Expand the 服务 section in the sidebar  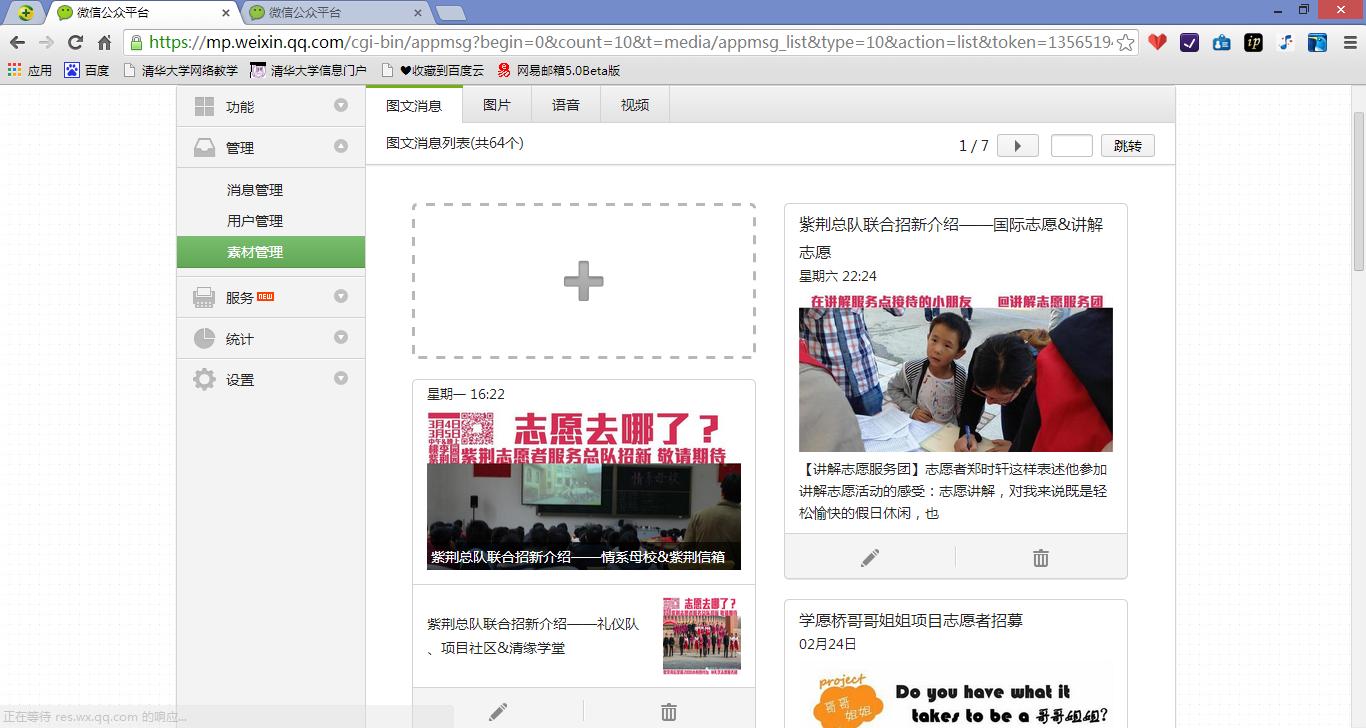coord(342,296)
